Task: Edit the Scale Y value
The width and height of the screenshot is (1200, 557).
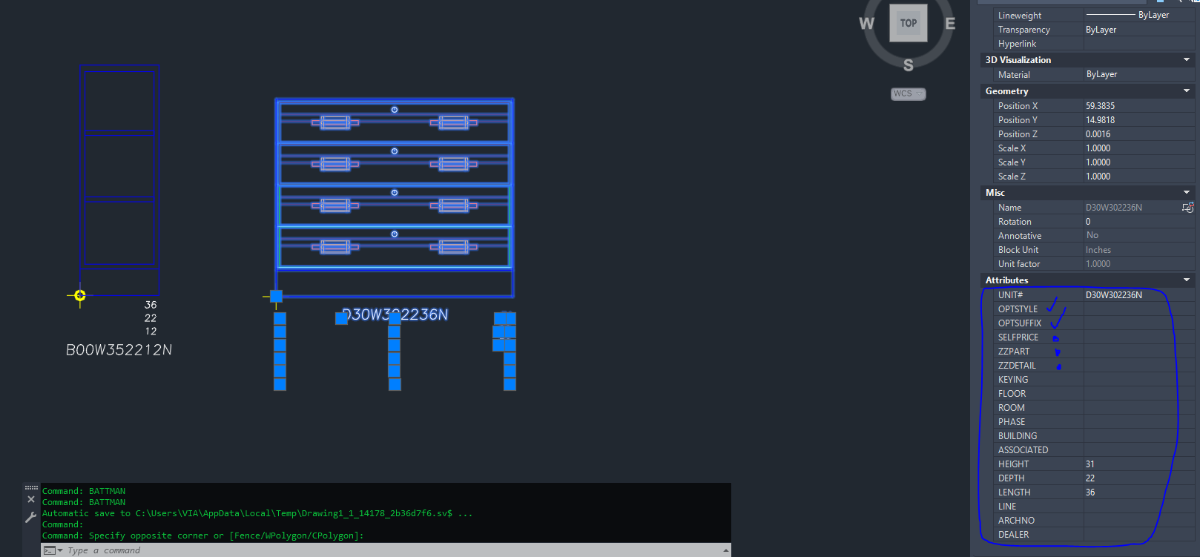Action: pos(1139,162)
